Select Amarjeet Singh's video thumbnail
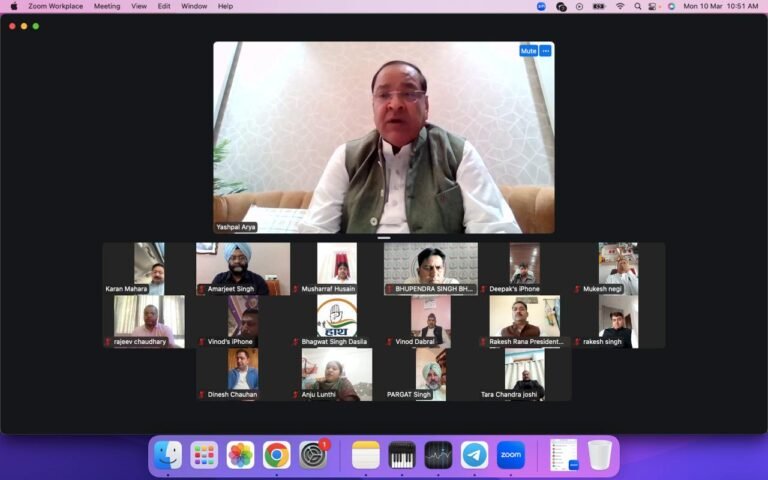 click(243, 268)
